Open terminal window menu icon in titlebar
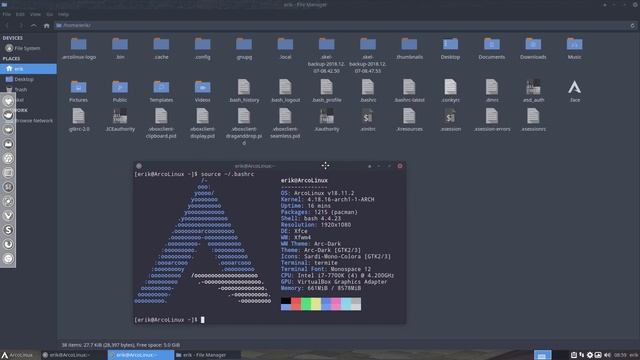 [x=139, y=166]
